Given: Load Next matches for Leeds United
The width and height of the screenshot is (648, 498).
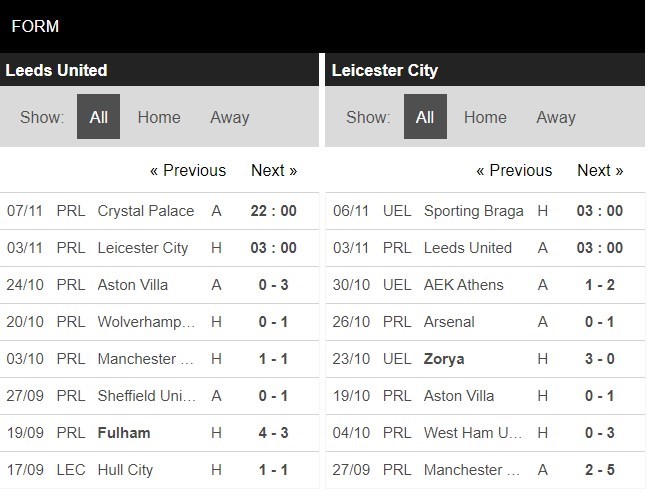Looking at the screenshot, I should pyautogui.click(x=274, y=170).
